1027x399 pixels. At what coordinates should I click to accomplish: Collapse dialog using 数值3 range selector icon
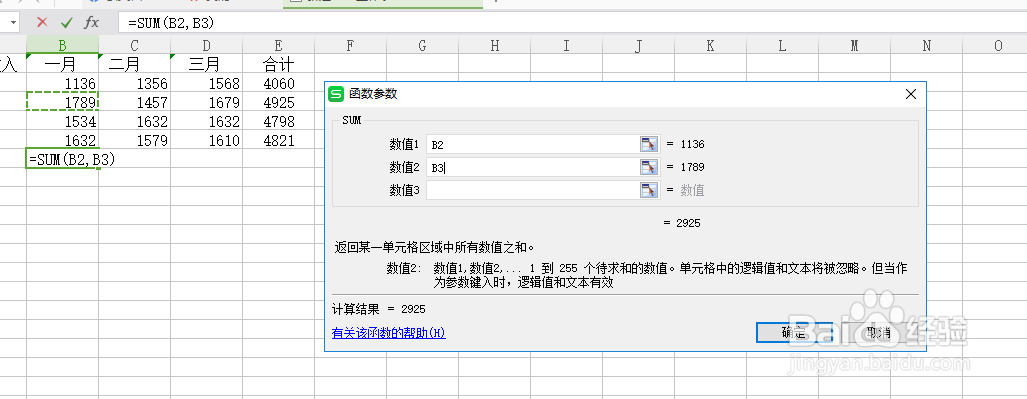[648, 190]
